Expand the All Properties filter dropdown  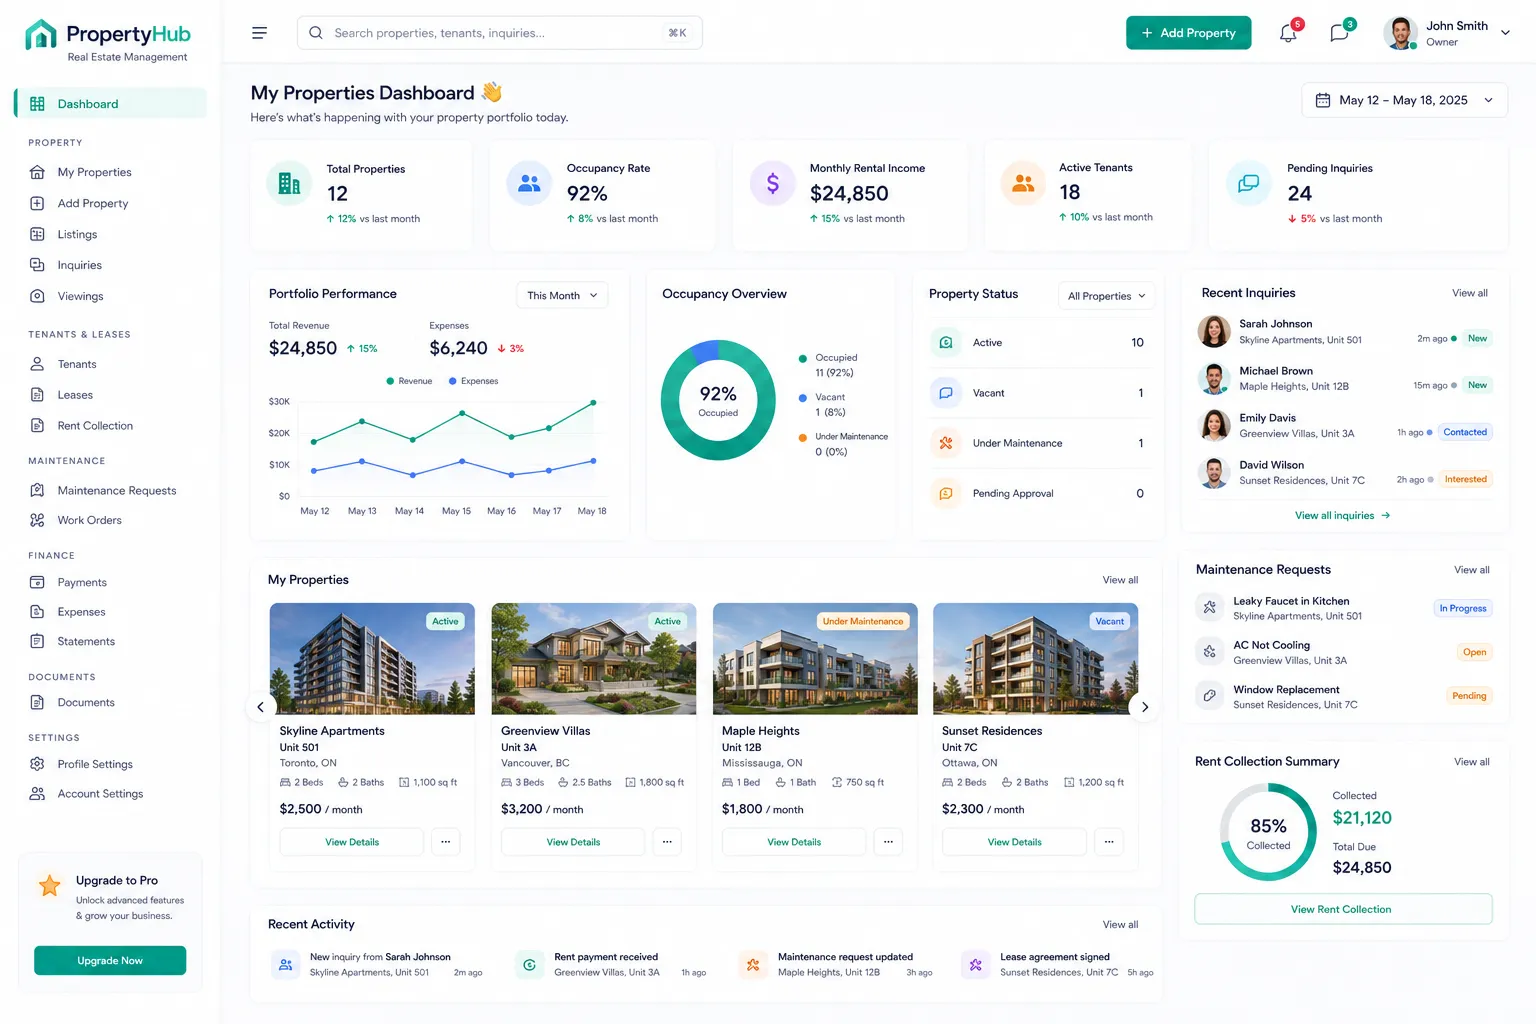click(1106, 296)
